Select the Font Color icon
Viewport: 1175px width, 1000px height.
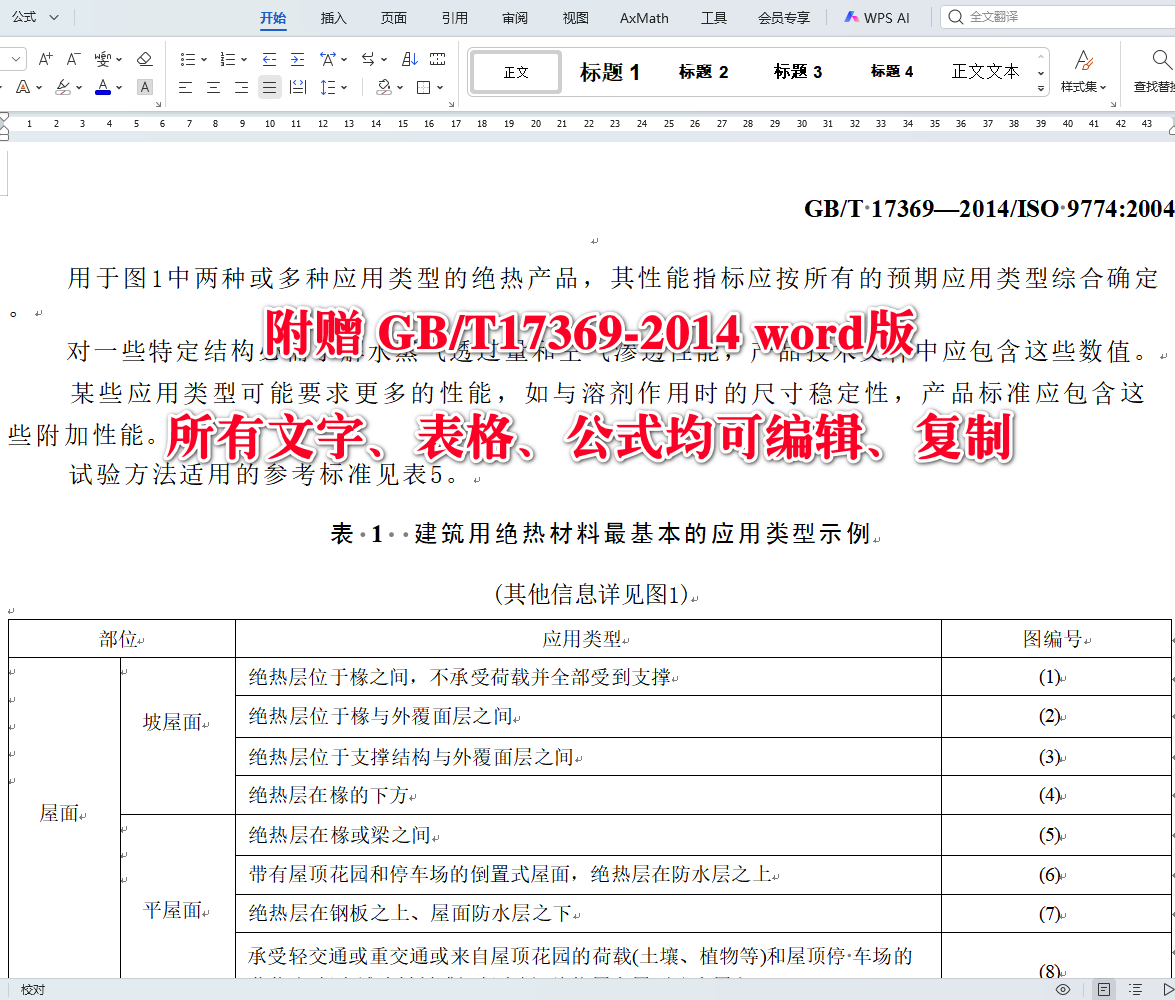pyautogui.click(x=103, y=87)
